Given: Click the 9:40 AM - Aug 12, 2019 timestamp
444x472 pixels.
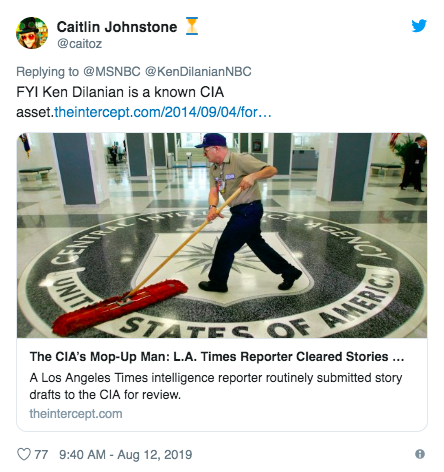Looking at the screenshot, I should pos(126,454).
